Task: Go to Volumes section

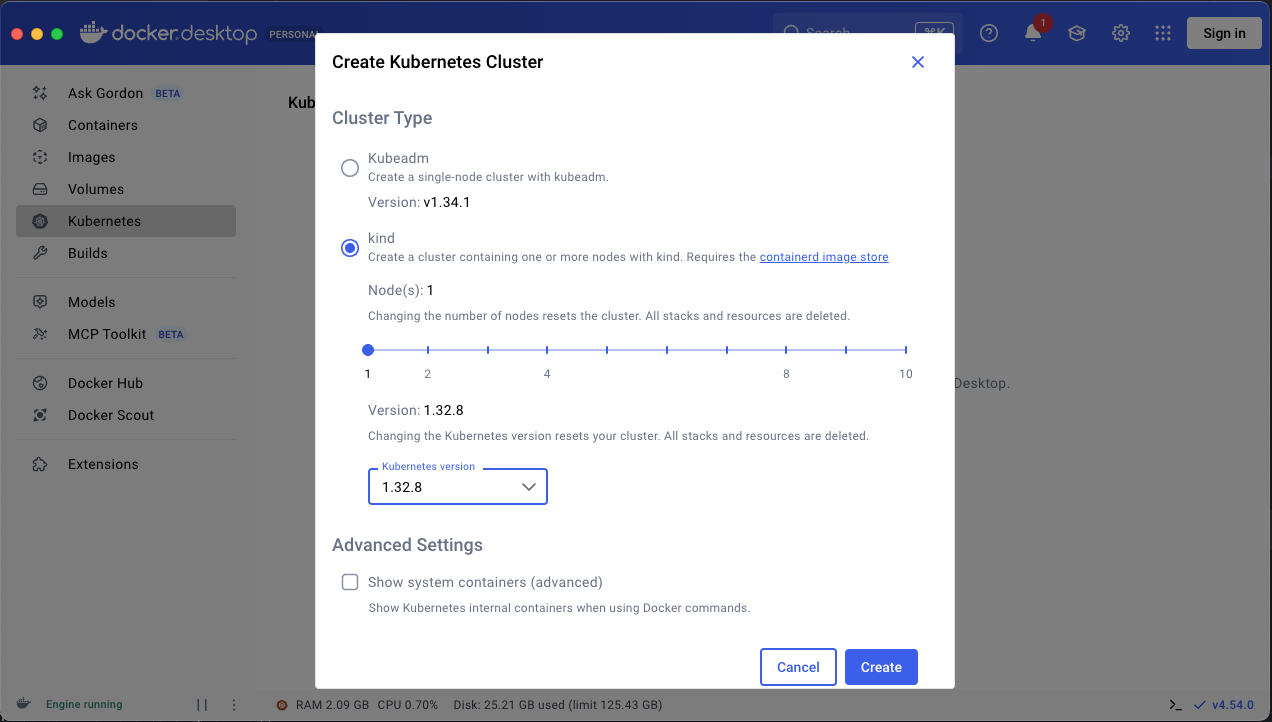Action: click(x=126, y=189)
